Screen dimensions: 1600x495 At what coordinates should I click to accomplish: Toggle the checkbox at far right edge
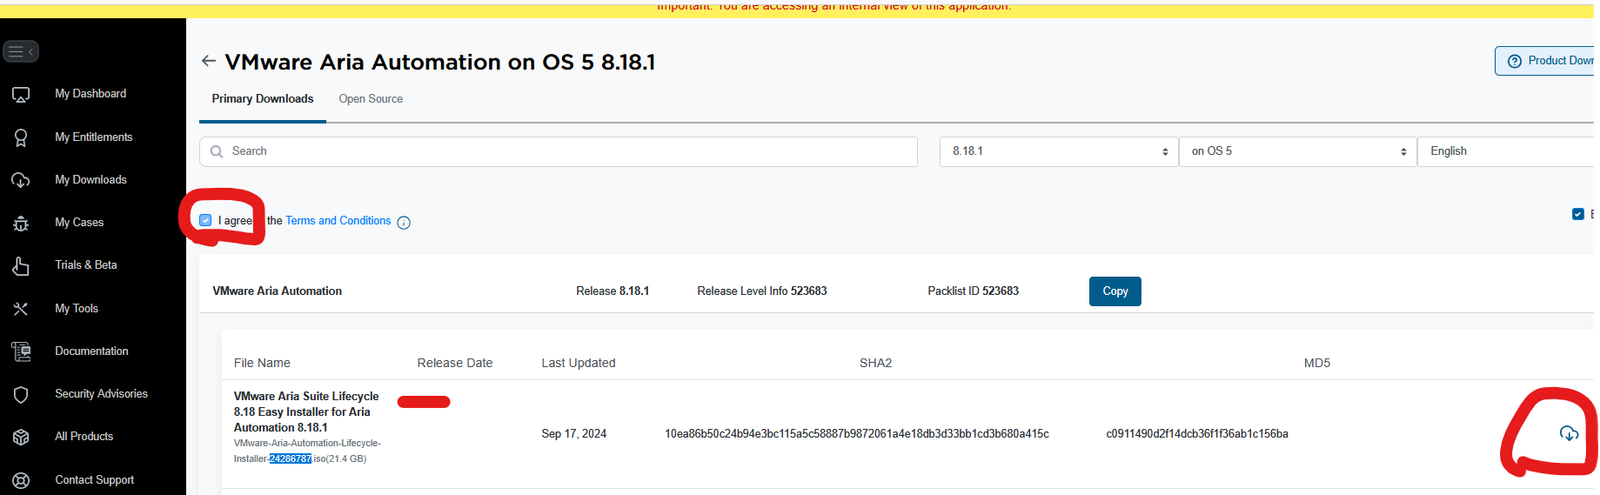tap(1578, 214)
